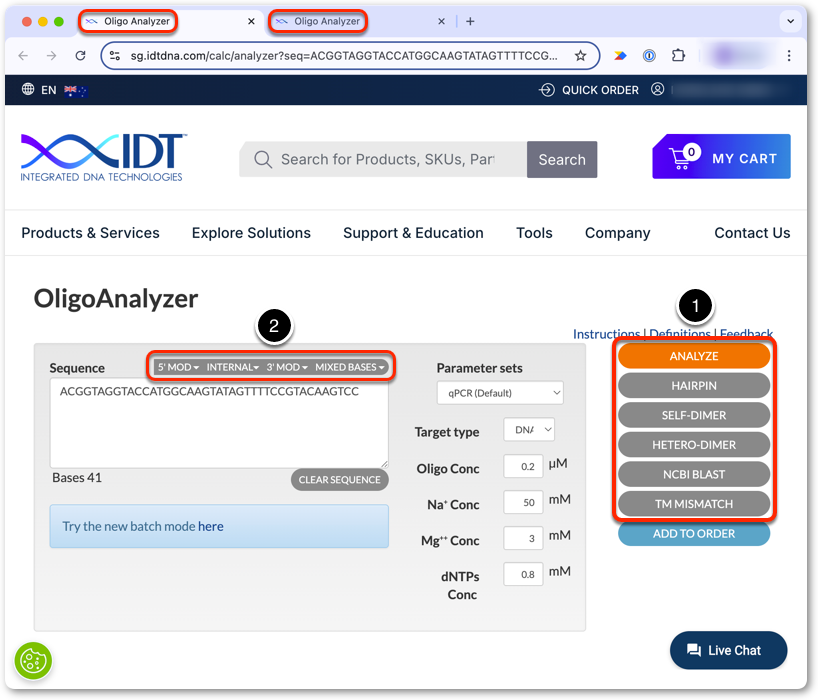Click the colorful arrow extension icon
This screenshot has width=818, height=700.
620,55
